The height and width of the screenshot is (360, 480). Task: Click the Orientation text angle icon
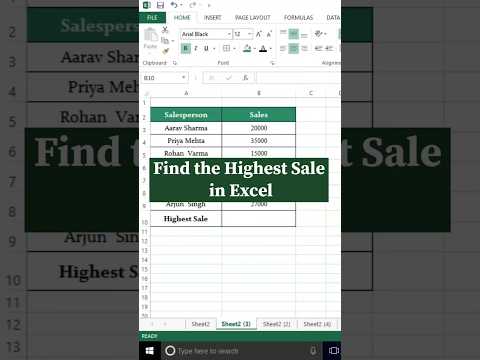coord(319,34)
